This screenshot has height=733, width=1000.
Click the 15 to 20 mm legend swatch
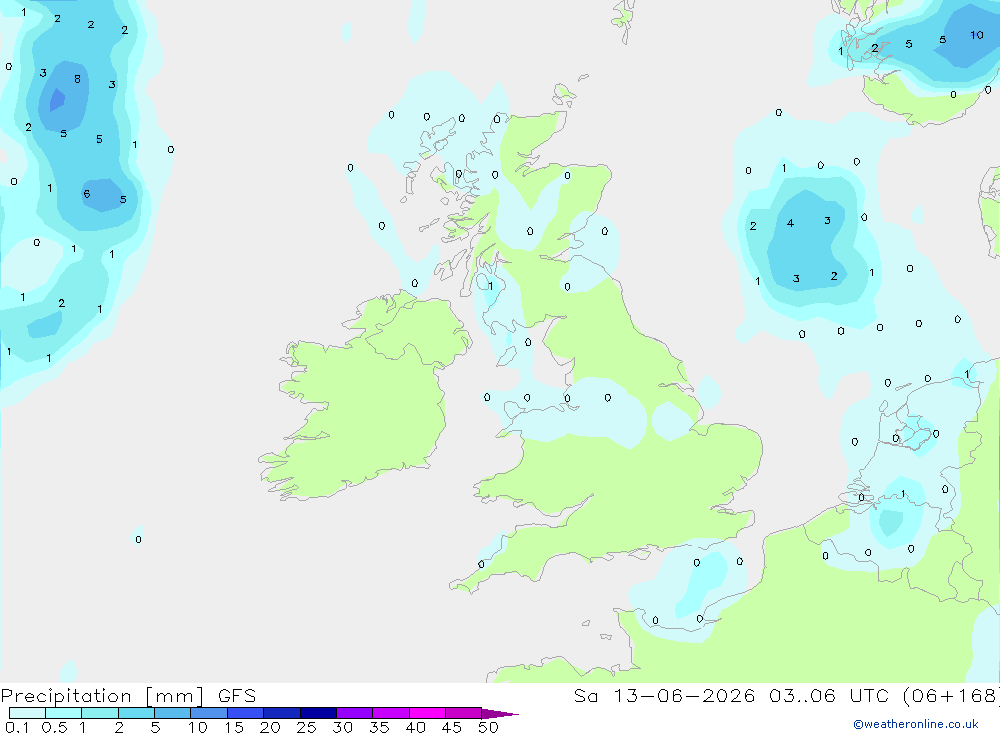coord(245,713)
